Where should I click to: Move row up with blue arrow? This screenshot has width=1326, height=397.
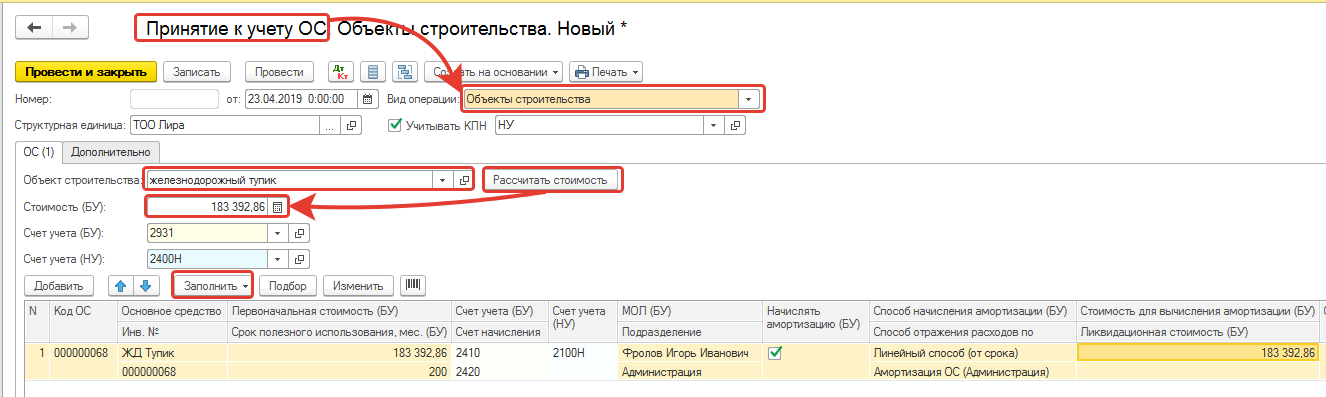(x=121, y=286)
